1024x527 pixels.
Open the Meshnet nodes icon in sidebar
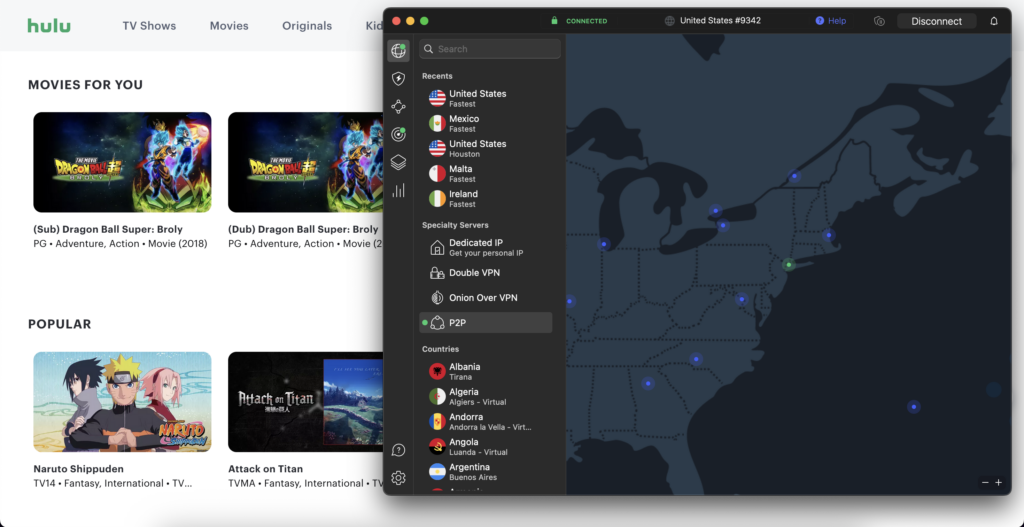click(398, 106)
